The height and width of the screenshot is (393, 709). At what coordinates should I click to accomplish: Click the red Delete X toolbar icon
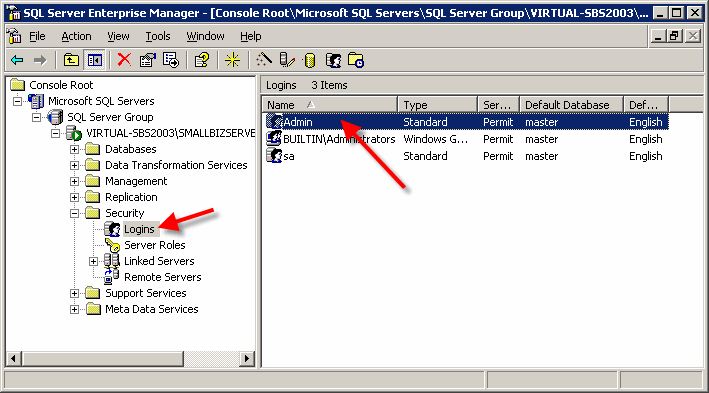(x=124, y=60)
